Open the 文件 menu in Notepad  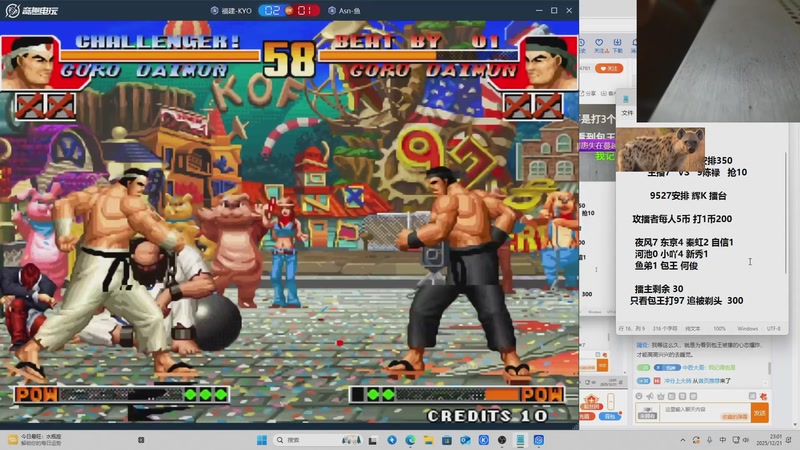click(627, 113)
